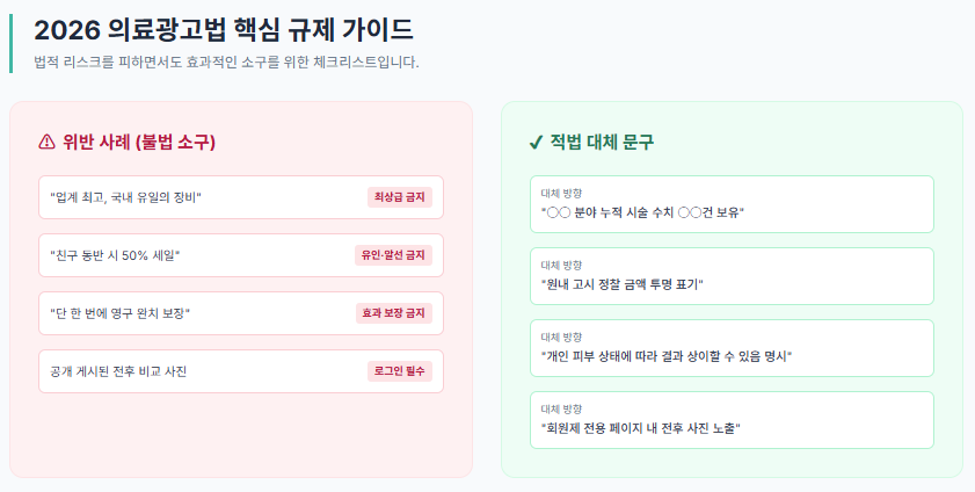Click the 위반 사례 (불법 소구) heading
The image size is (975, 492).
(x=139, y=142)
